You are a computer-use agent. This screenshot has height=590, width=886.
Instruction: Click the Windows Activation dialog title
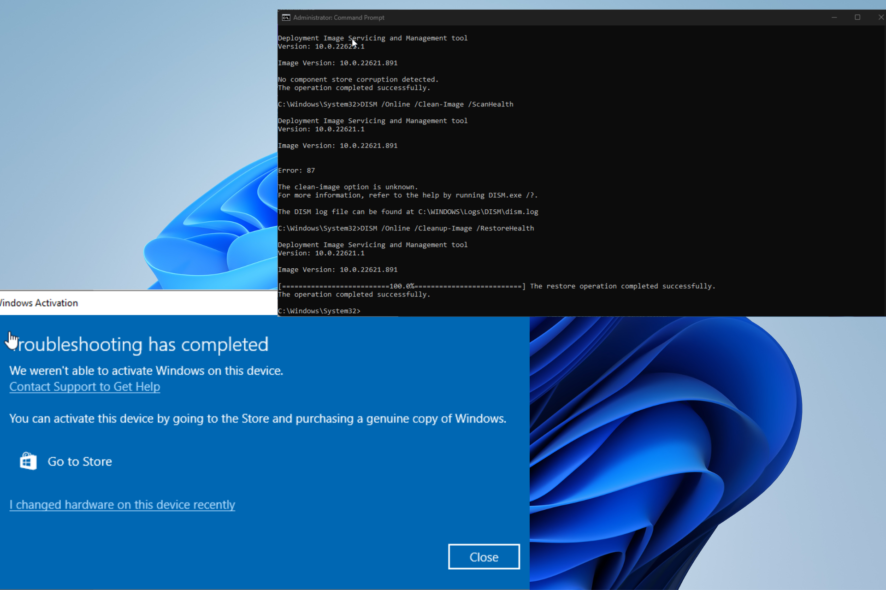pyautogui.click(x=39, y=303)
